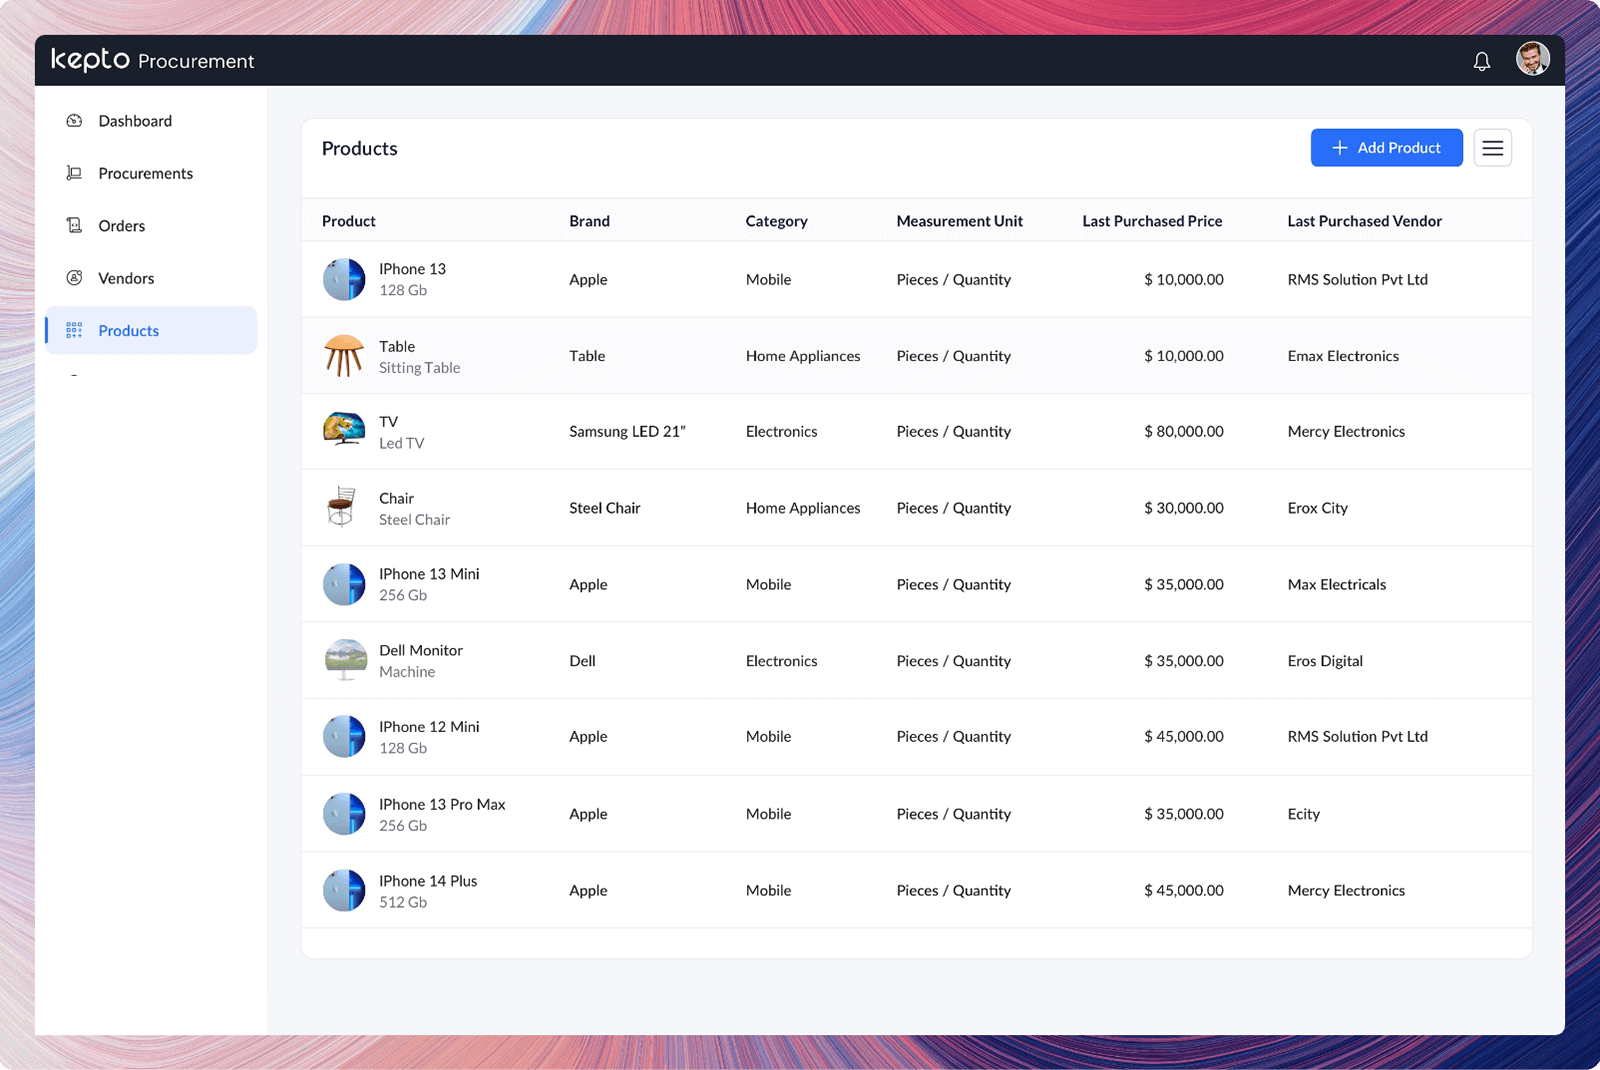1600x1070 pixels.
Task: Go to Dashboard in the sidebar
Action: click(x=151, y=121)
